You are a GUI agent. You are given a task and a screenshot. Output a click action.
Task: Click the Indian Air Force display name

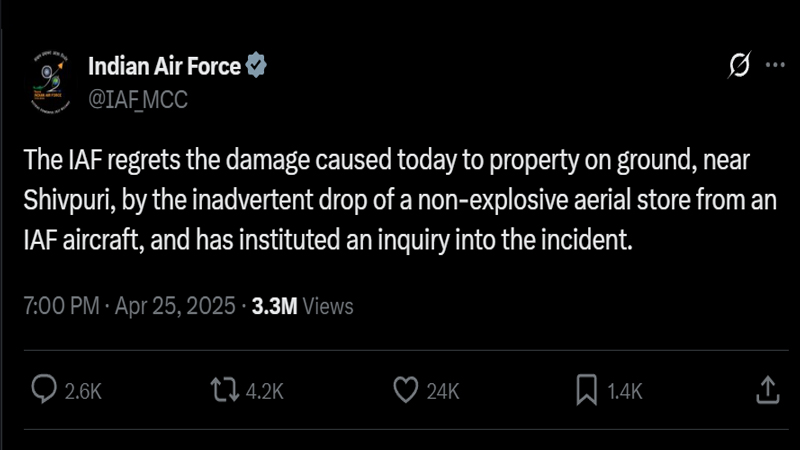(x=164, y=67)
